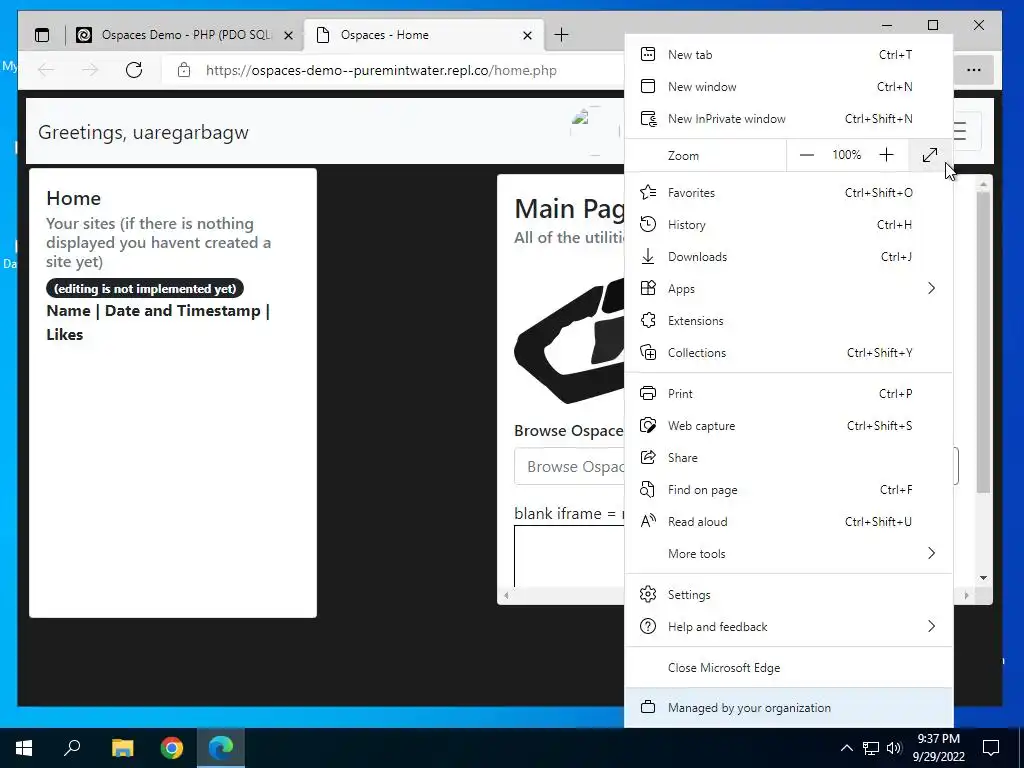This screenshot has width=1024, height=768.
Task: Expand the Apps submenu arrow
Action: coord(931,288)
